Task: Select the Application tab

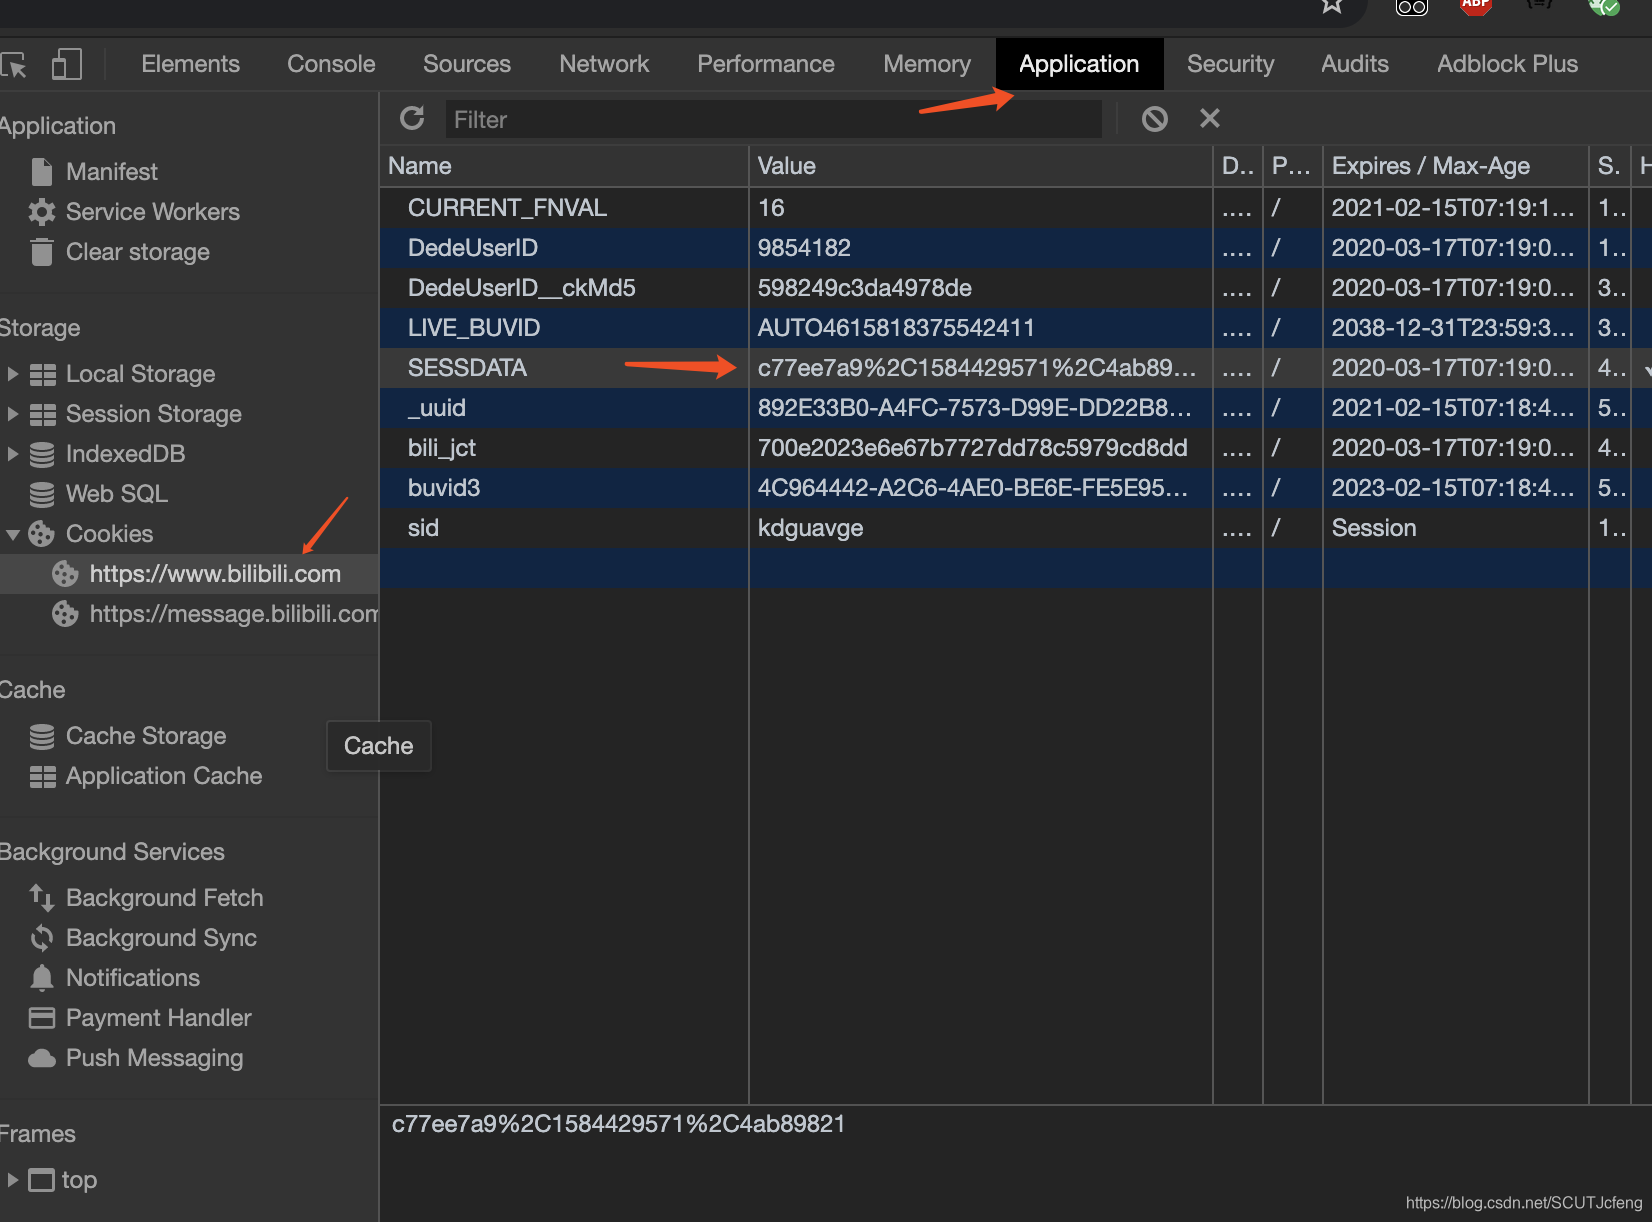Action: [1079, 64]
